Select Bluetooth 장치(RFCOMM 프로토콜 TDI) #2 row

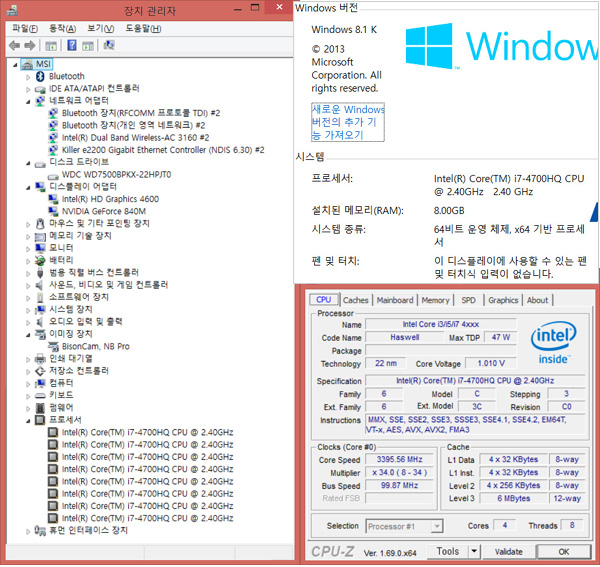(x=141, y=113)
